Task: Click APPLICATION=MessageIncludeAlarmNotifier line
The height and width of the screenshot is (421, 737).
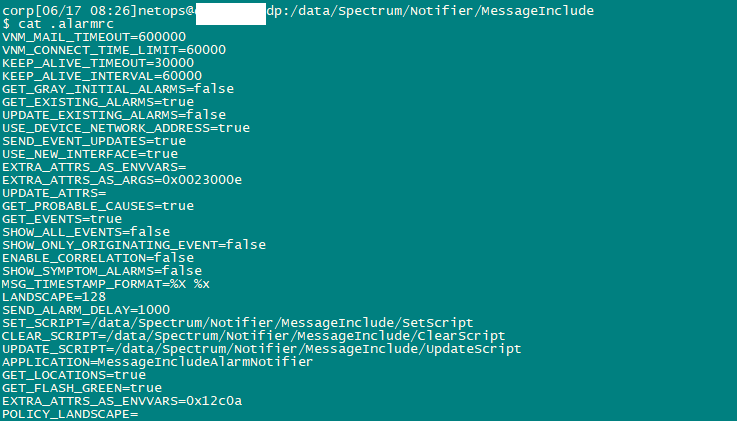Action: pyautogui.click(x=157, y=362)
